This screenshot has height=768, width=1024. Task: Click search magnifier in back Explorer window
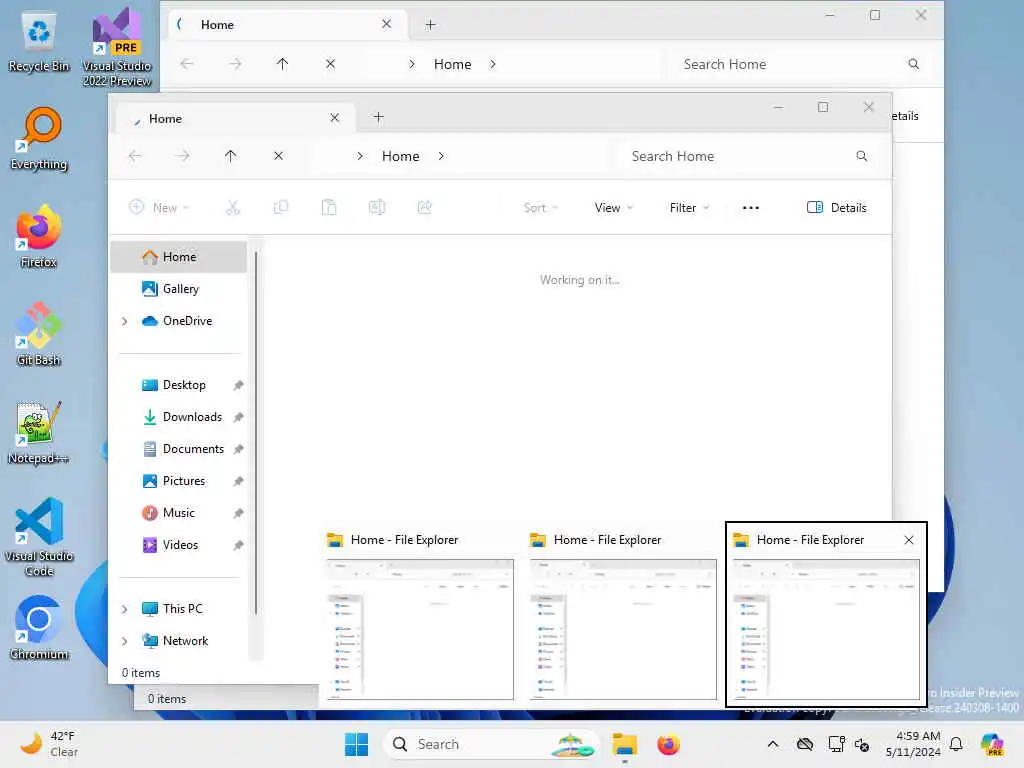(914, 64)
